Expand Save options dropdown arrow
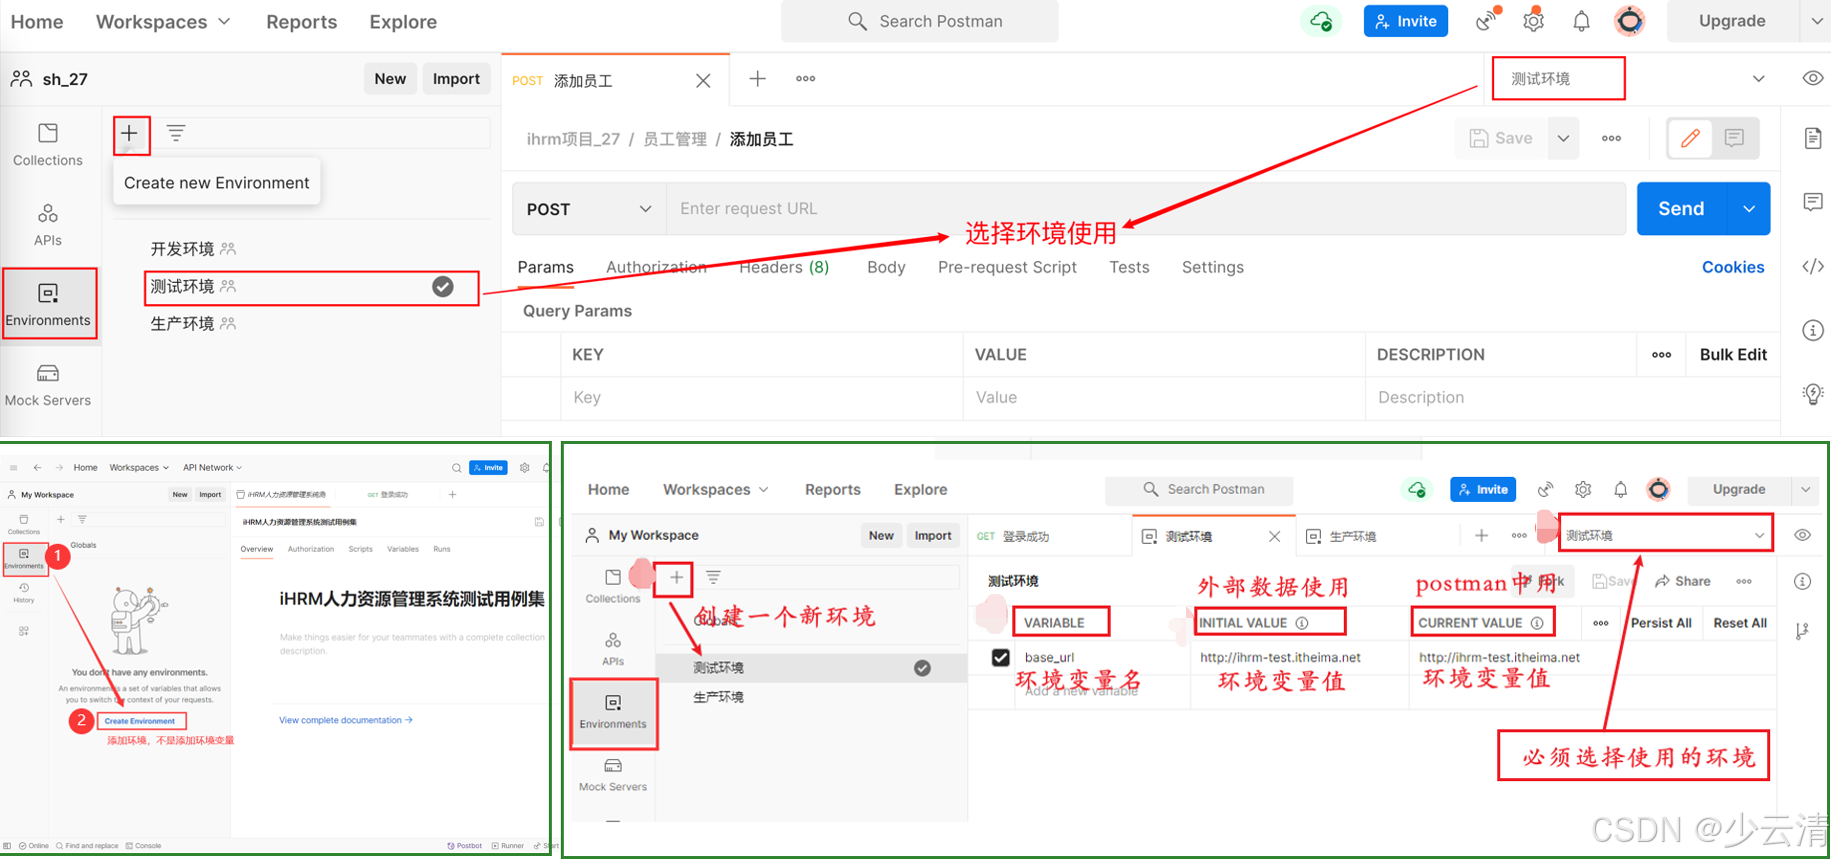 (1563, 138)
